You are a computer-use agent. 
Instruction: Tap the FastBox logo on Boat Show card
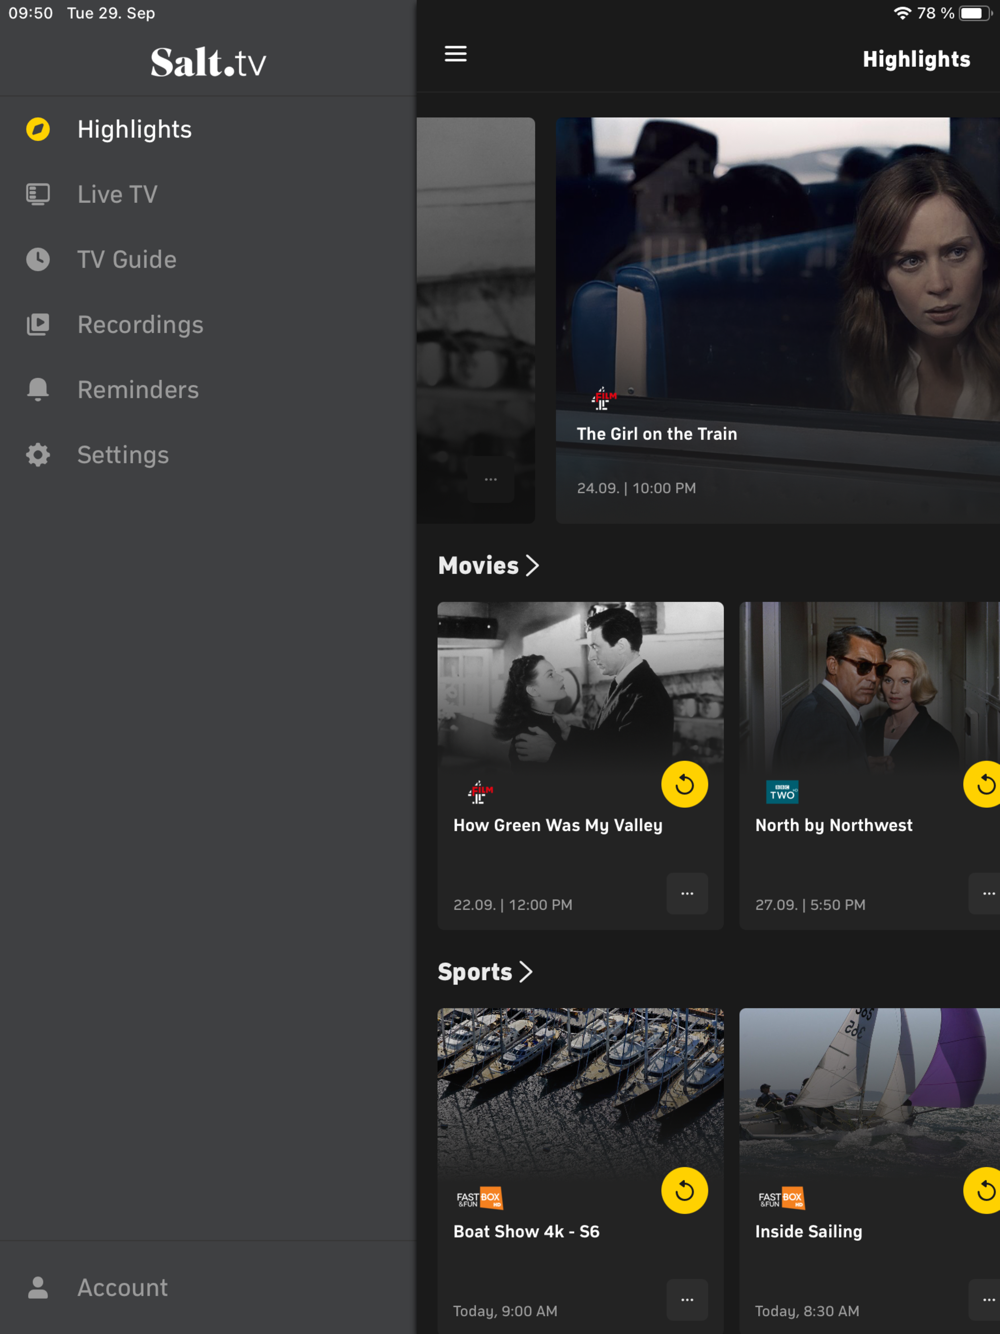tap(479, 1198)
